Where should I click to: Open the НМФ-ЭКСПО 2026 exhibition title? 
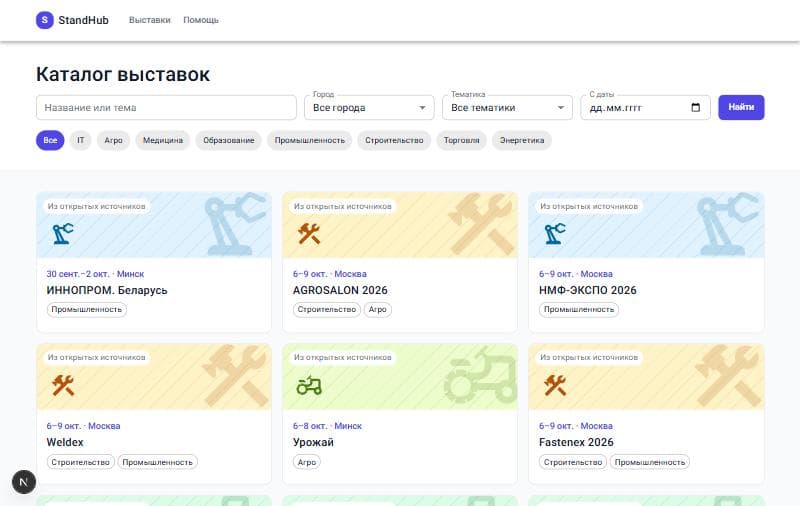pyautogui.click(x=588, y=290)
